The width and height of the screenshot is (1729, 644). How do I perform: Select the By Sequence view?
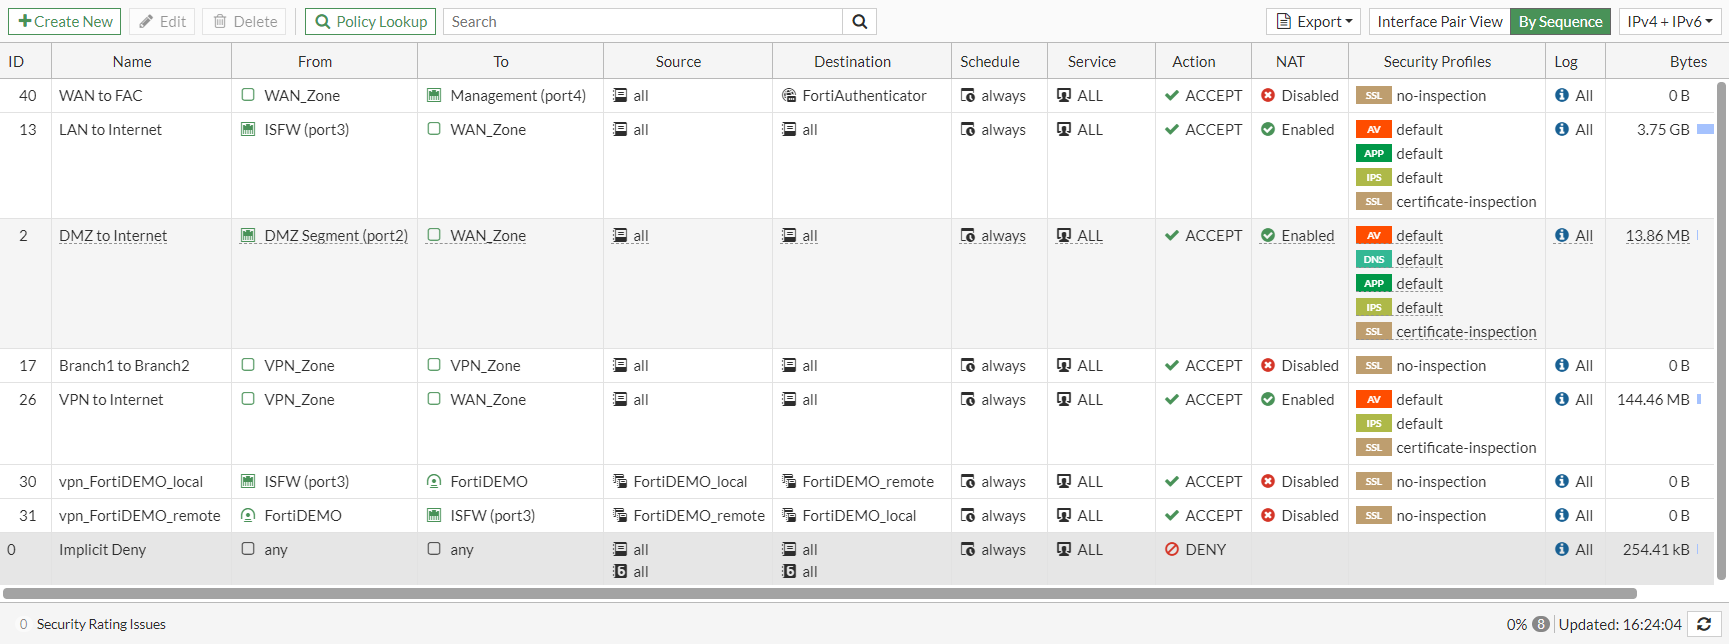coord(1560,22)
